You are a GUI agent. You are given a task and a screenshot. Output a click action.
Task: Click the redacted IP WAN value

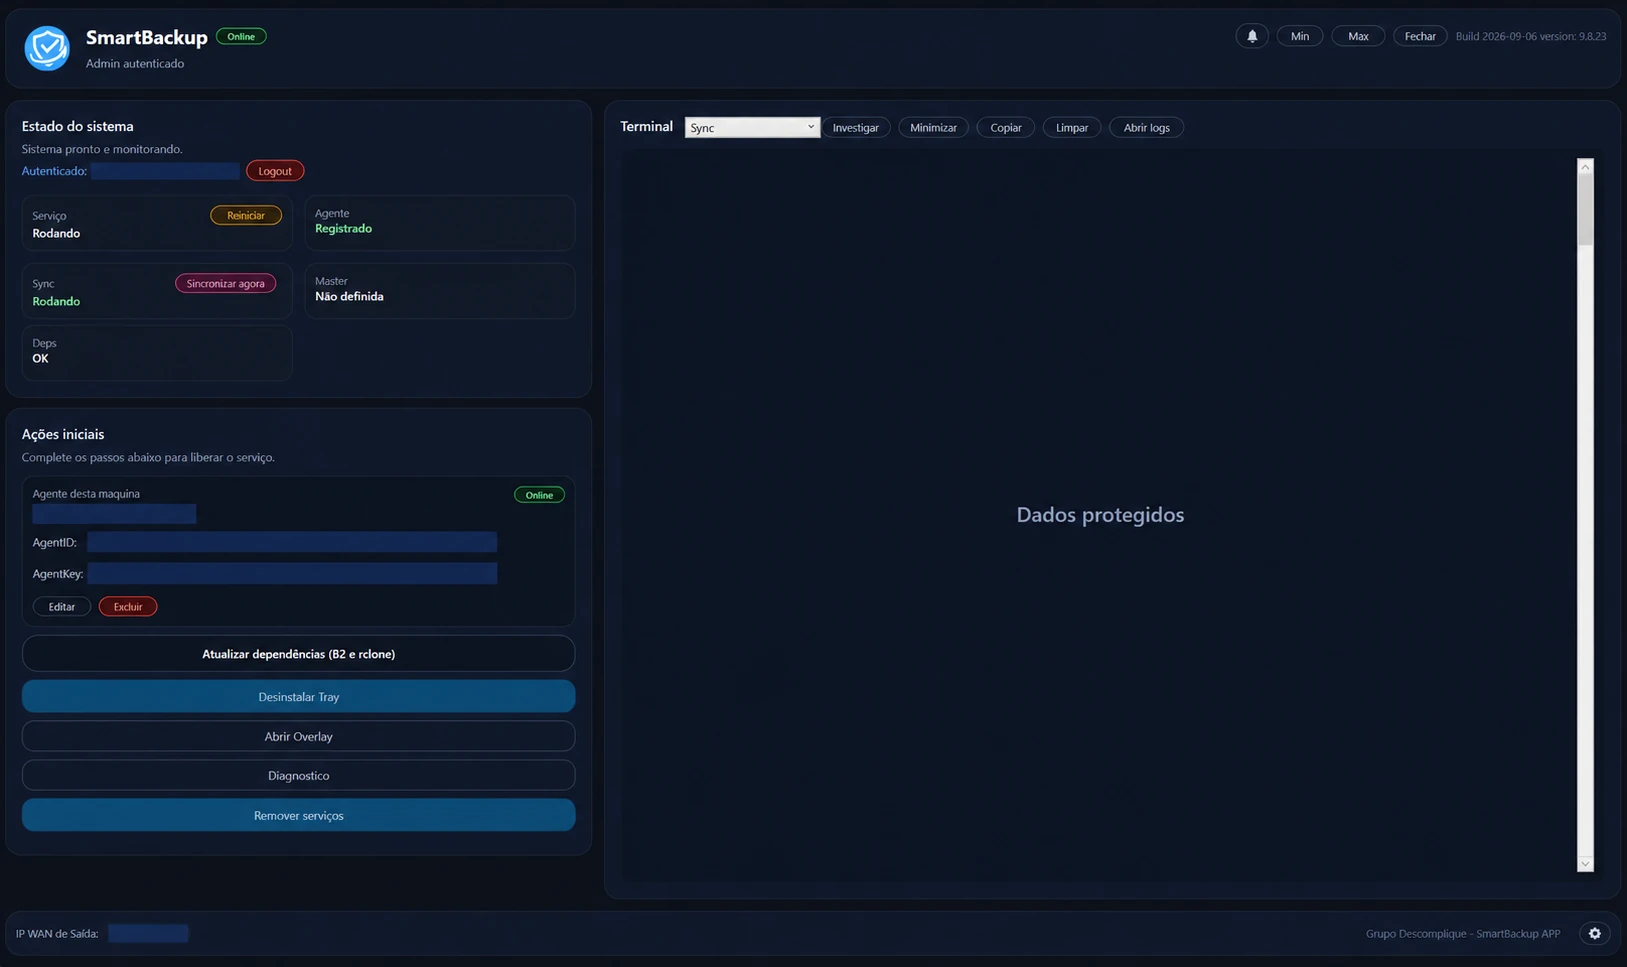point(148,933)
